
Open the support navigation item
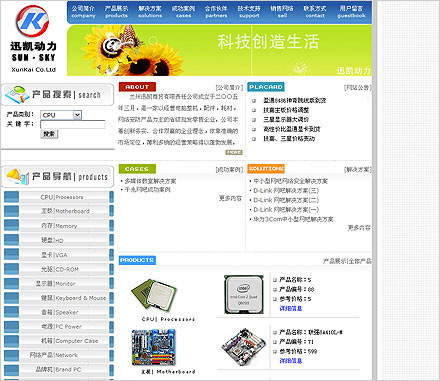[249, 12]
